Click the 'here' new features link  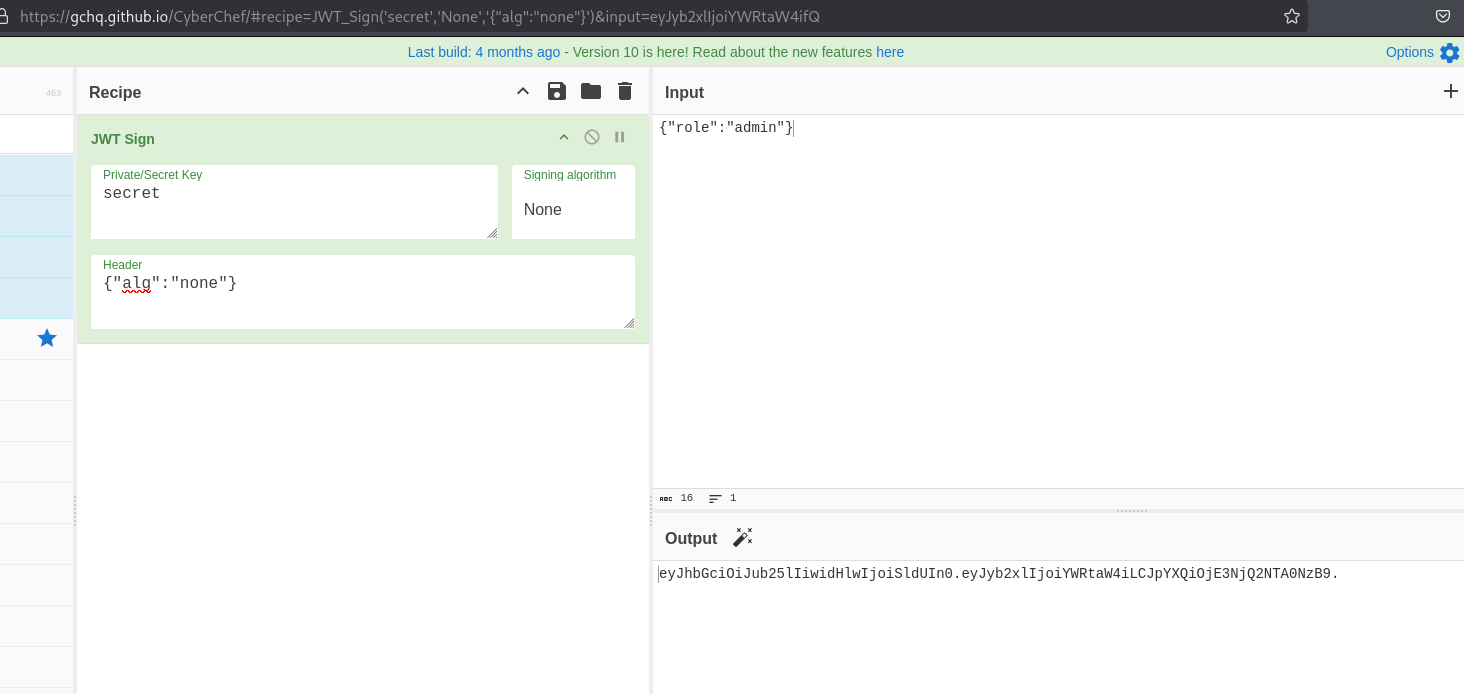point(890,52)
